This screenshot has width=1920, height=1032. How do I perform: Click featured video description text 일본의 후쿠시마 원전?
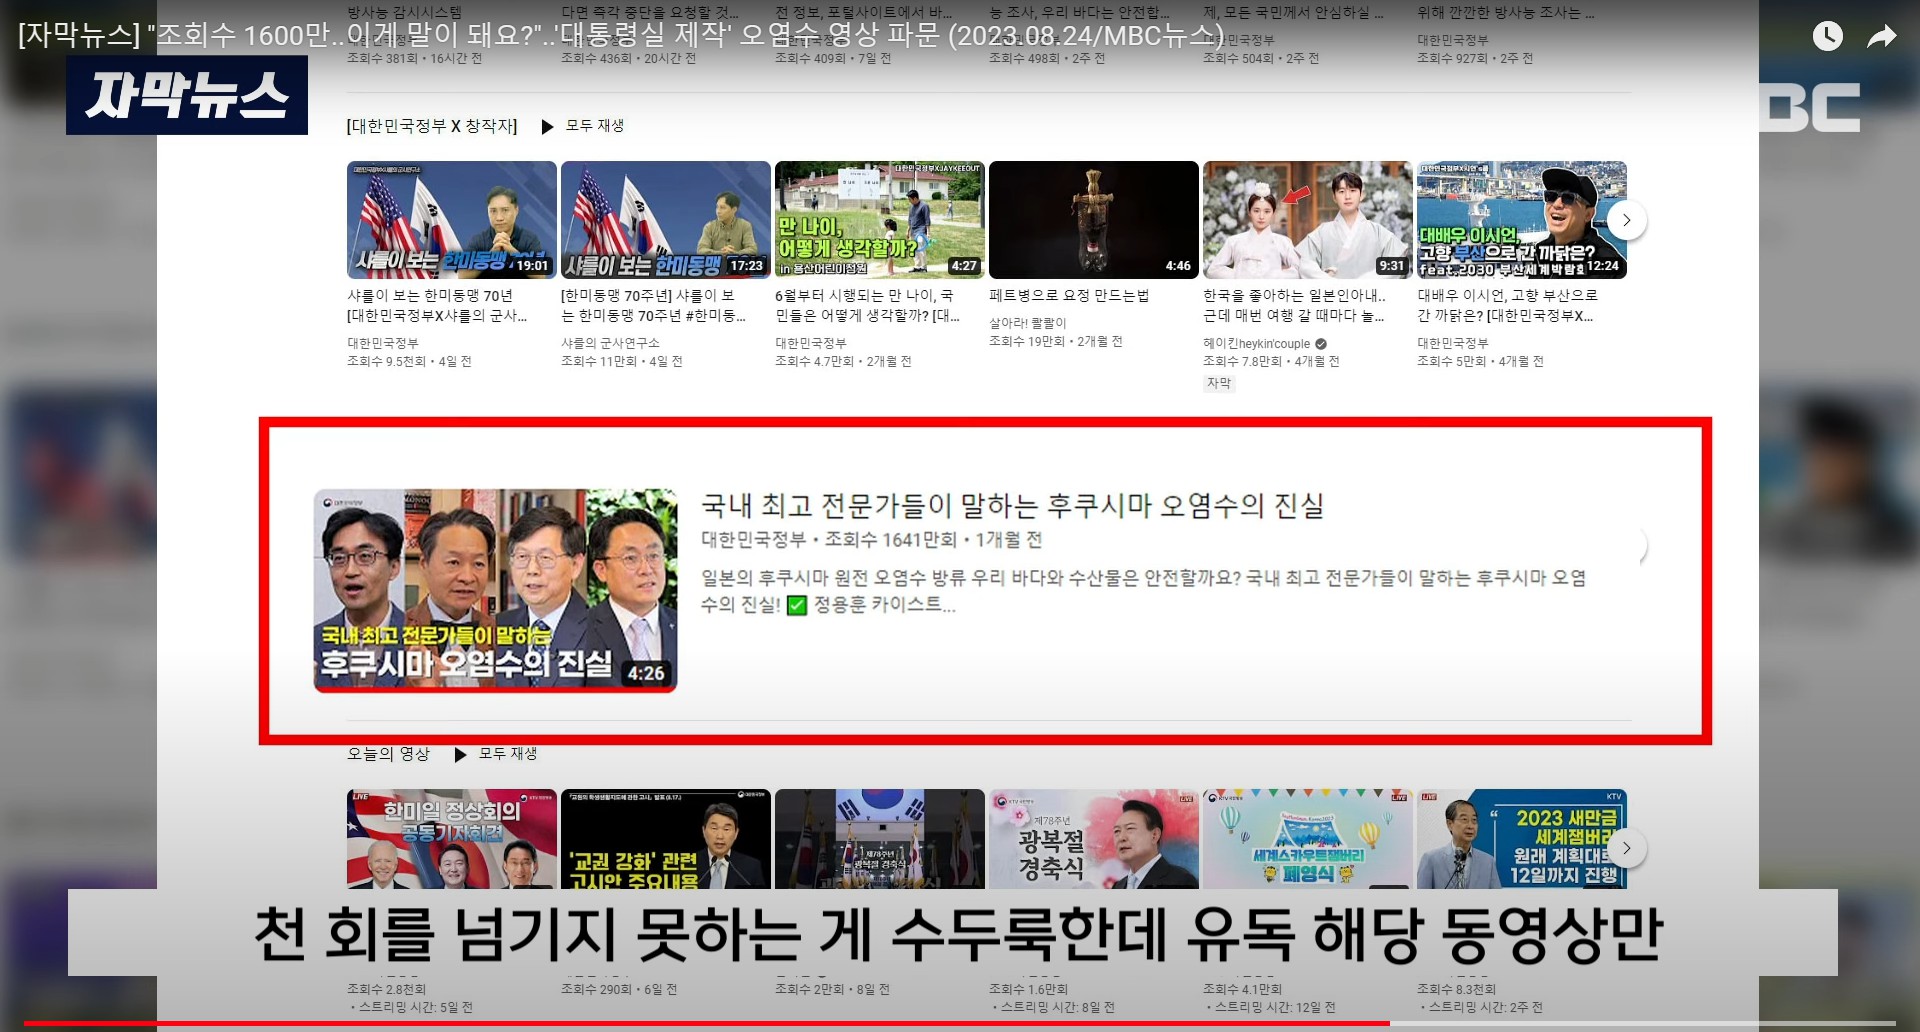tap(1143, 591)
